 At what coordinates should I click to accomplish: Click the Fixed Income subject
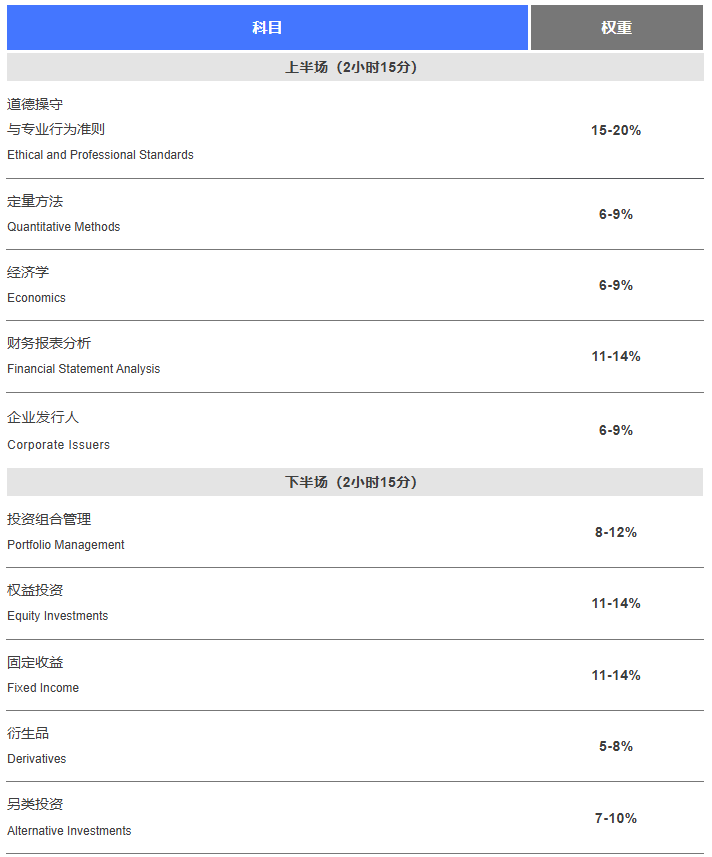pos(43,688)
